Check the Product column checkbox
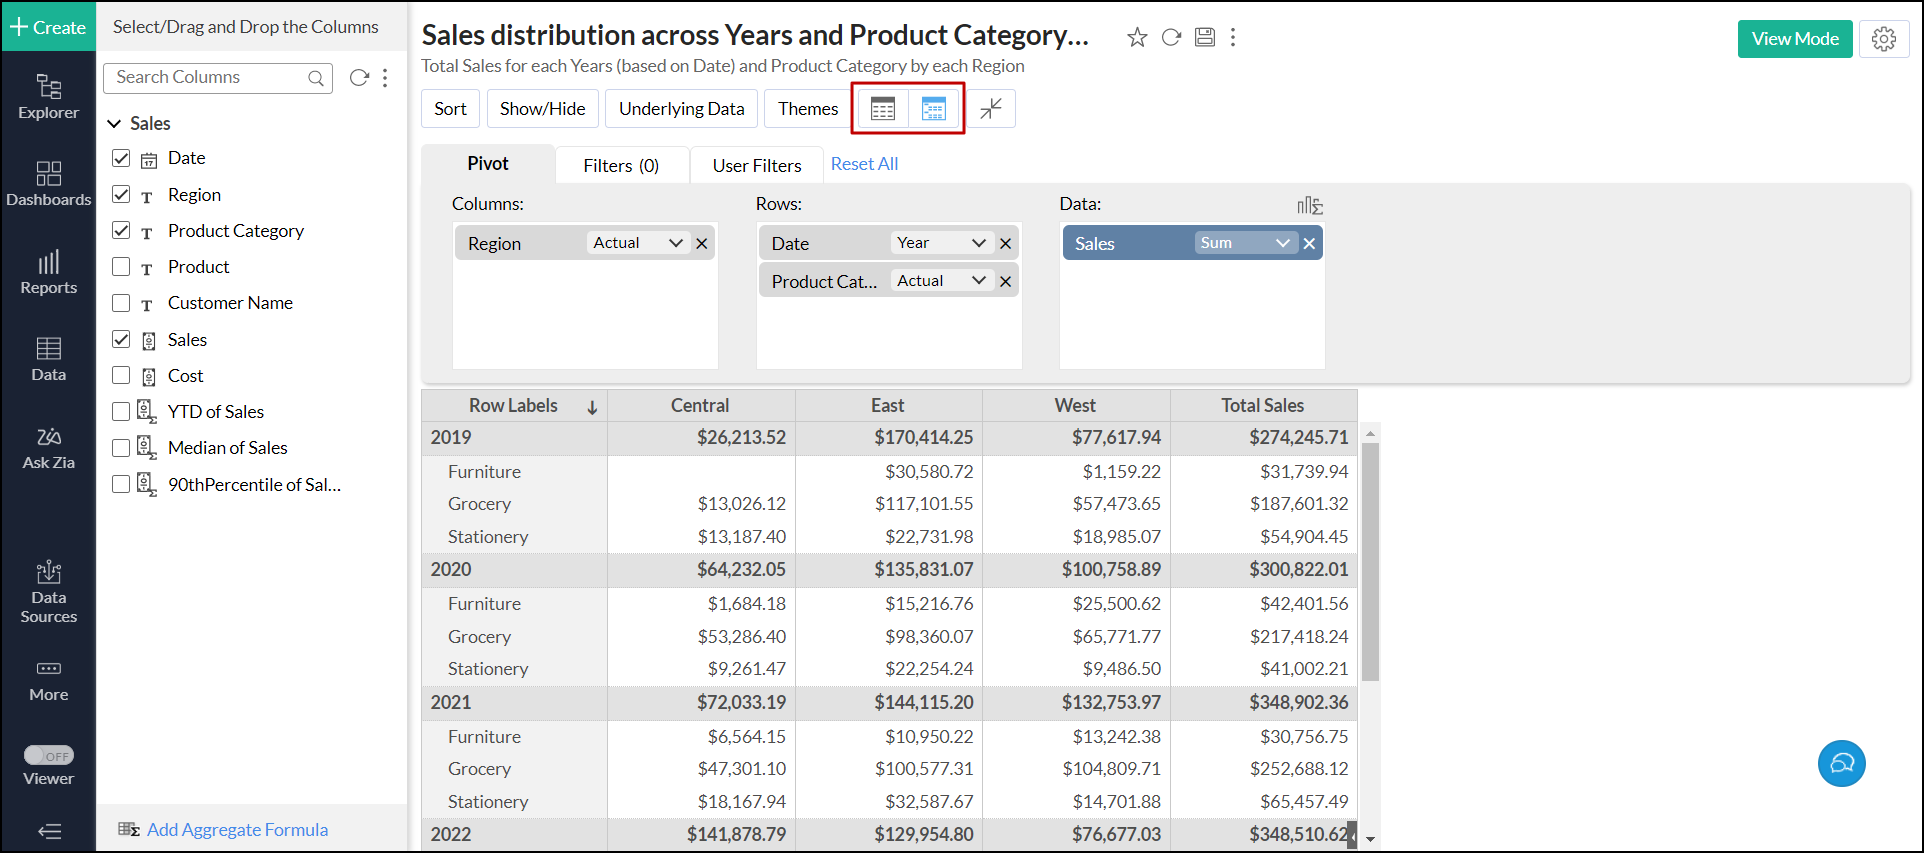 click(121, 267)
